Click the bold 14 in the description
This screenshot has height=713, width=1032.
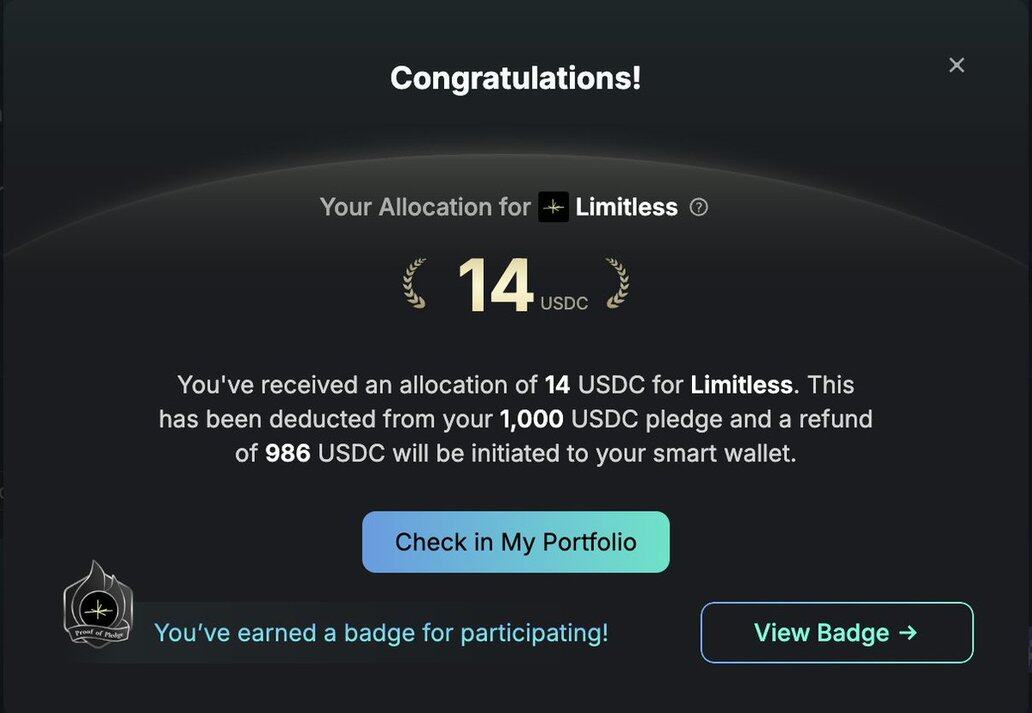(x=557, y=385)
